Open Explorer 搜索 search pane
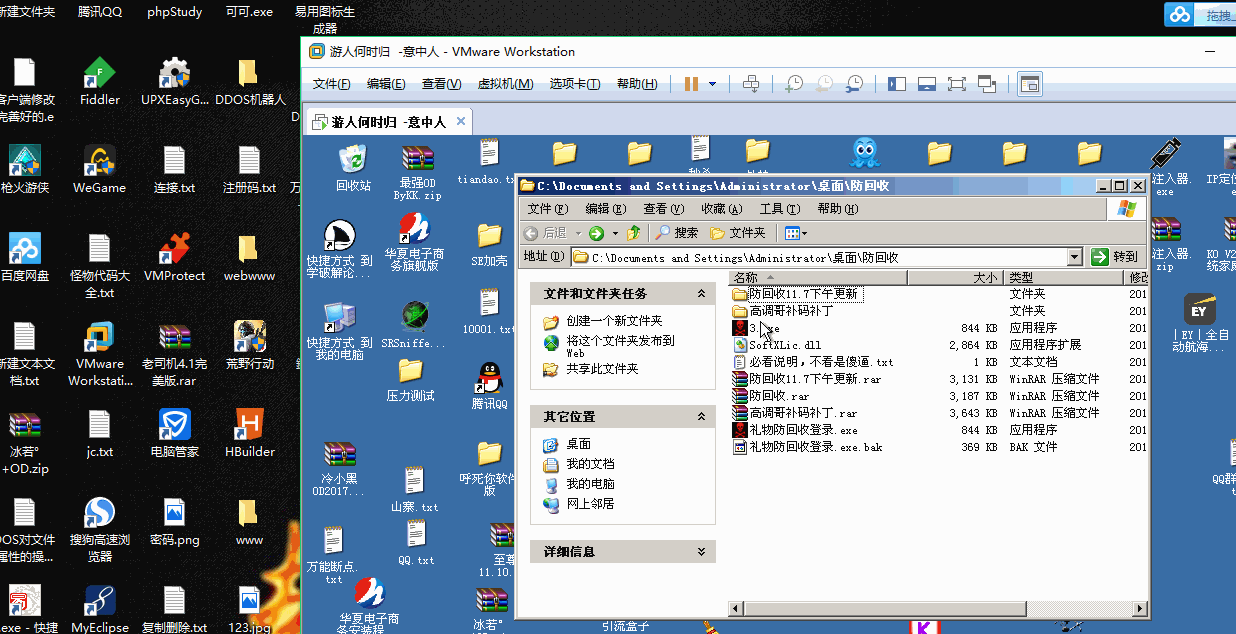Viewport: 1236px width, 634px height. [x=677, y=233]
